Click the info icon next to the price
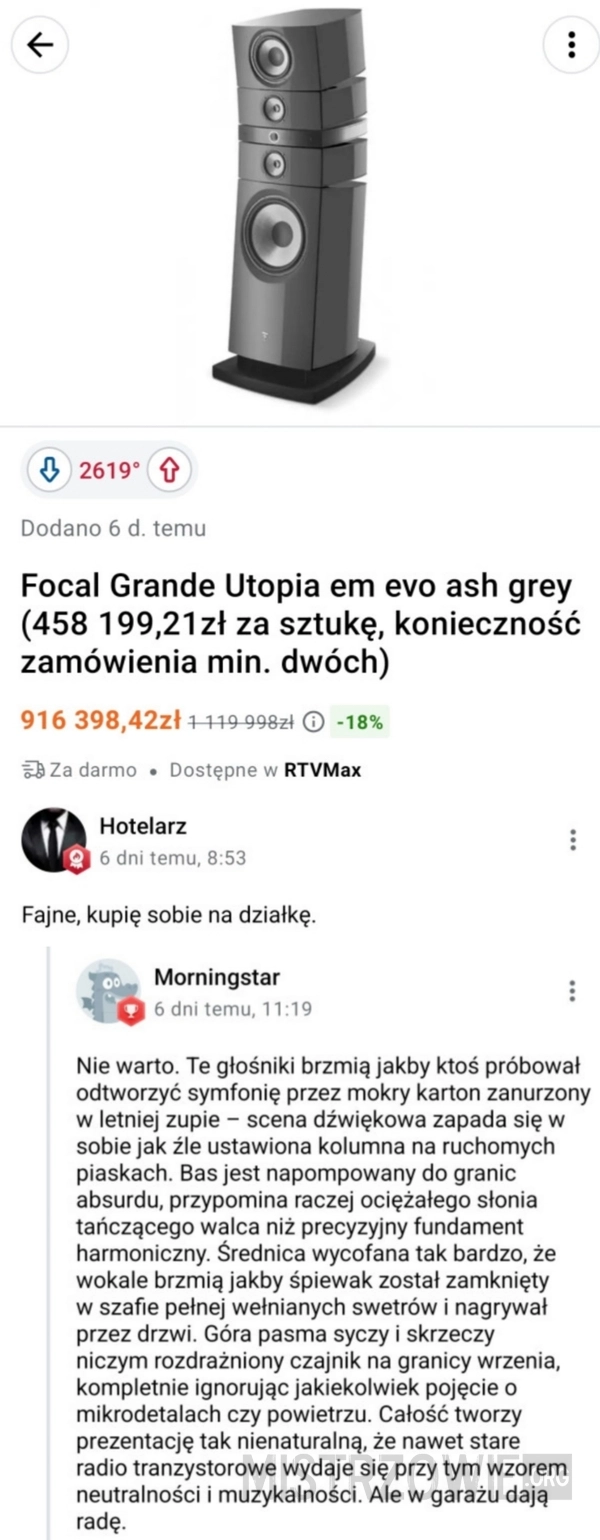This screenshot has width=600, height=1540. point(312,719)
